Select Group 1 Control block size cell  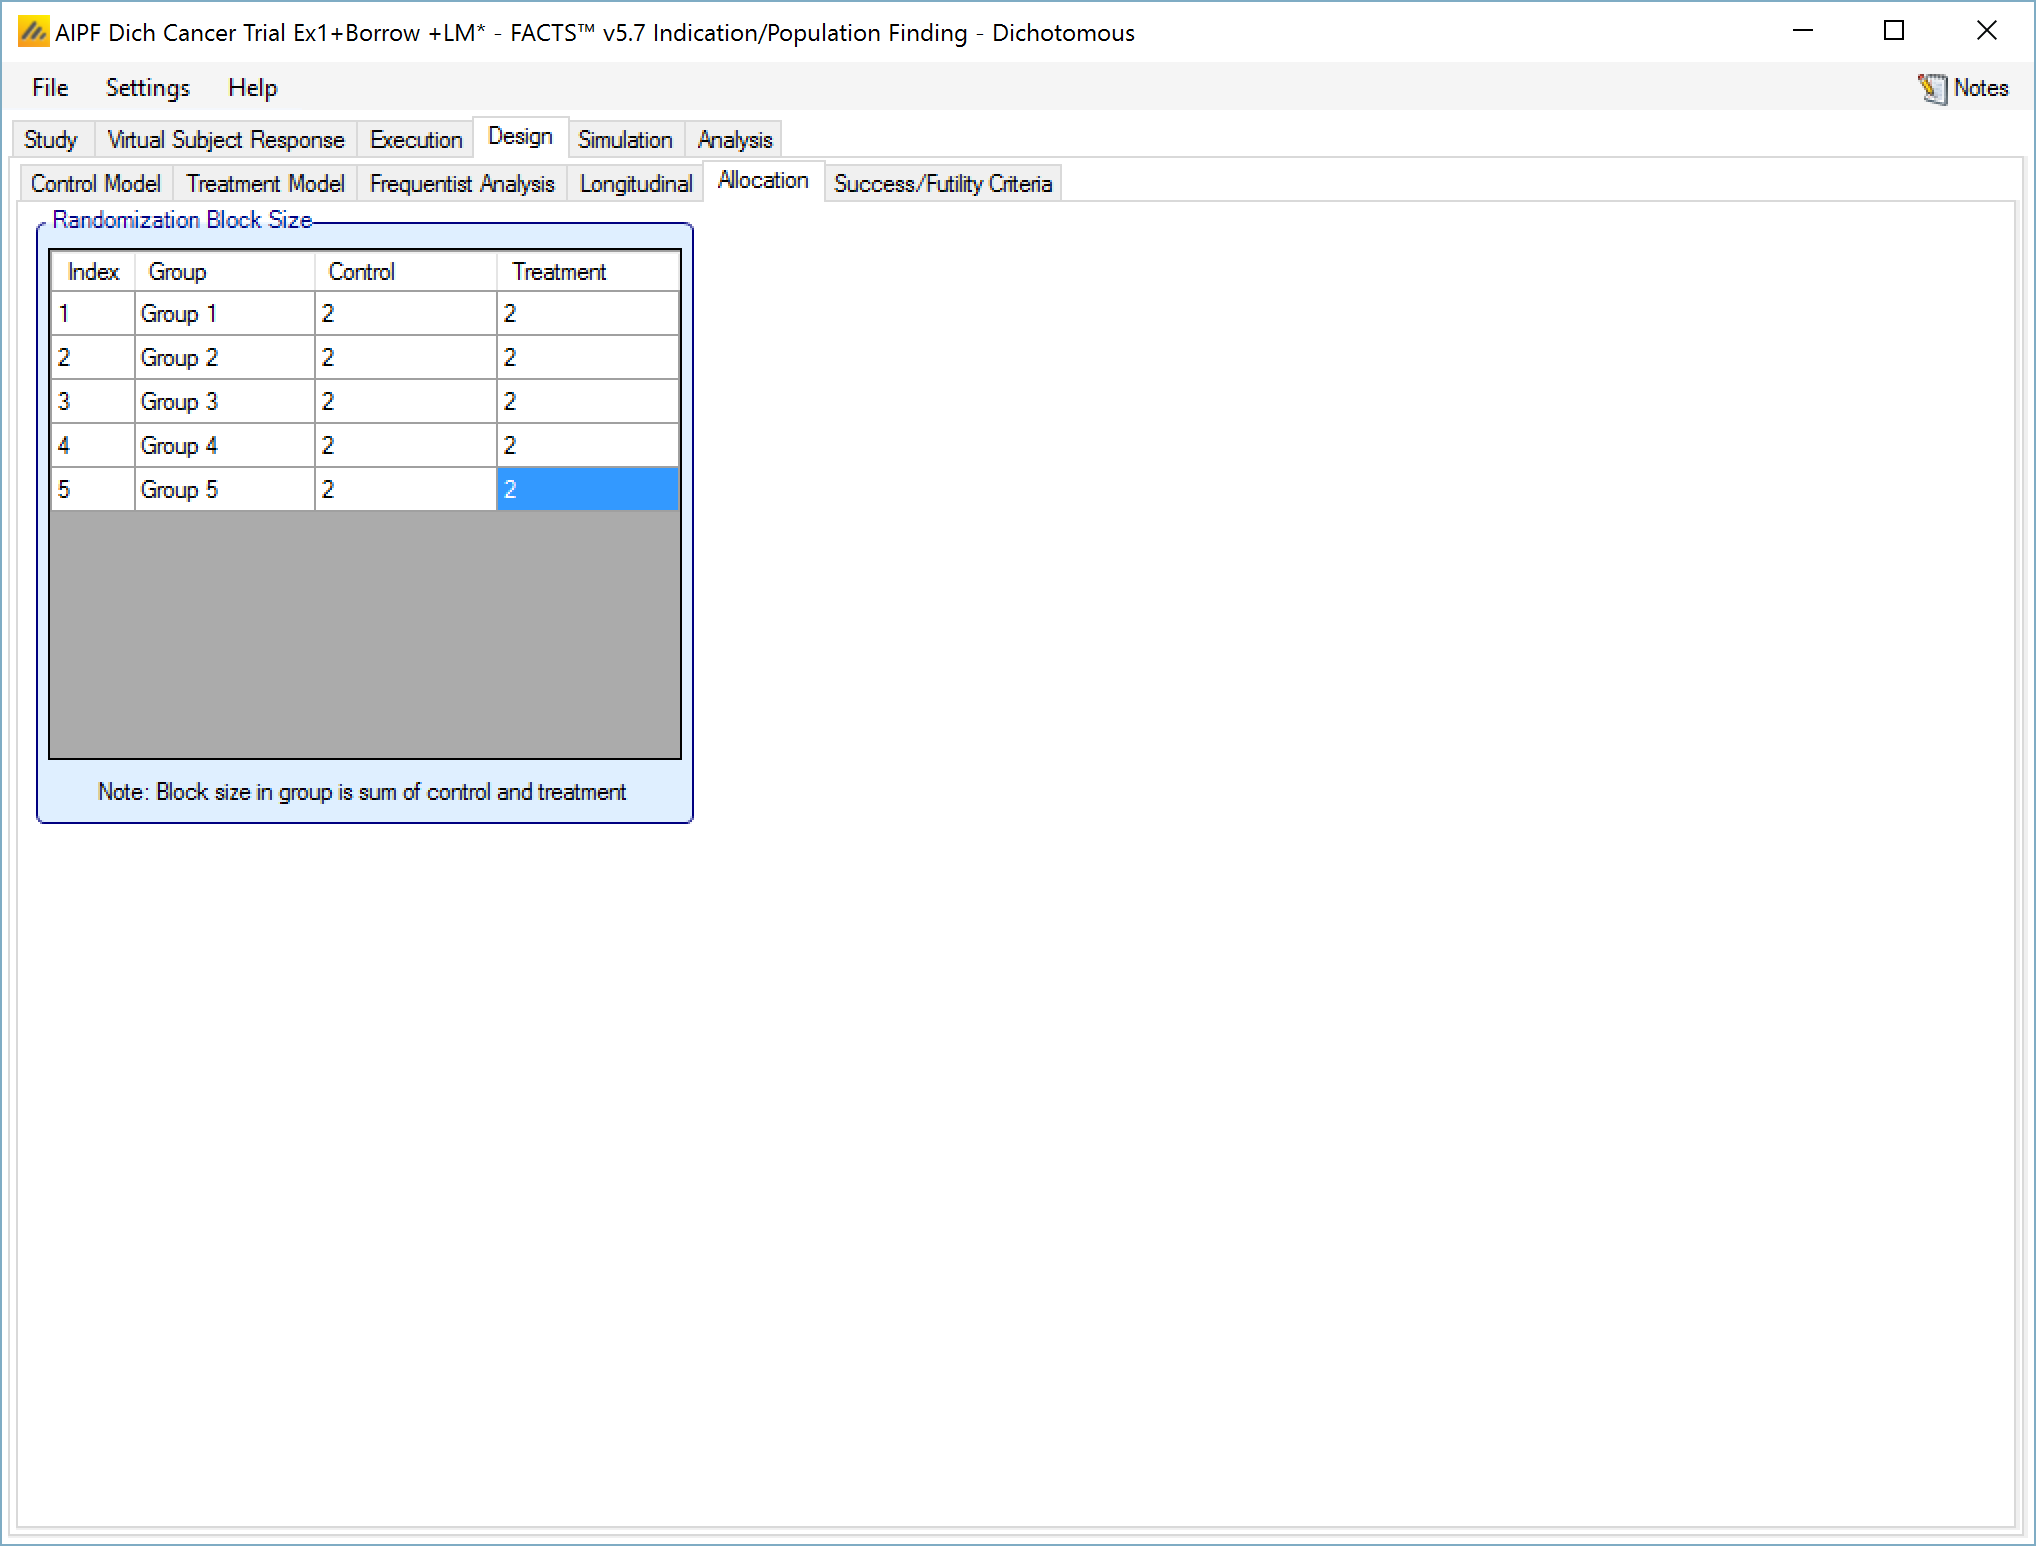pos(405,314)
